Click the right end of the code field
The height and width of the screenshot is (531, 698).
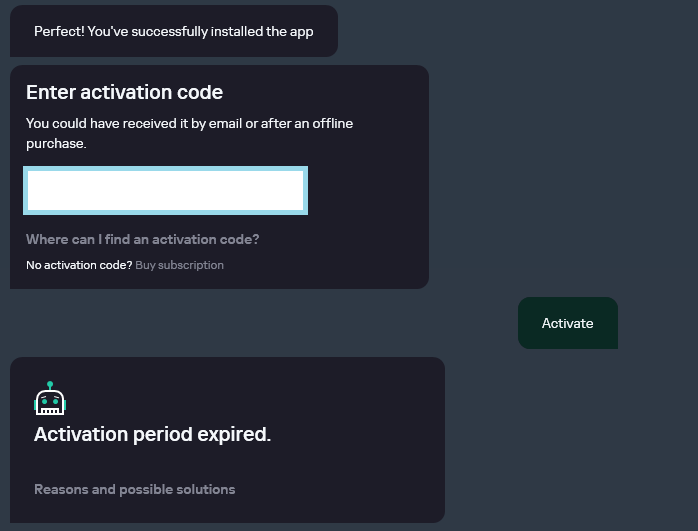coord(296,191)
